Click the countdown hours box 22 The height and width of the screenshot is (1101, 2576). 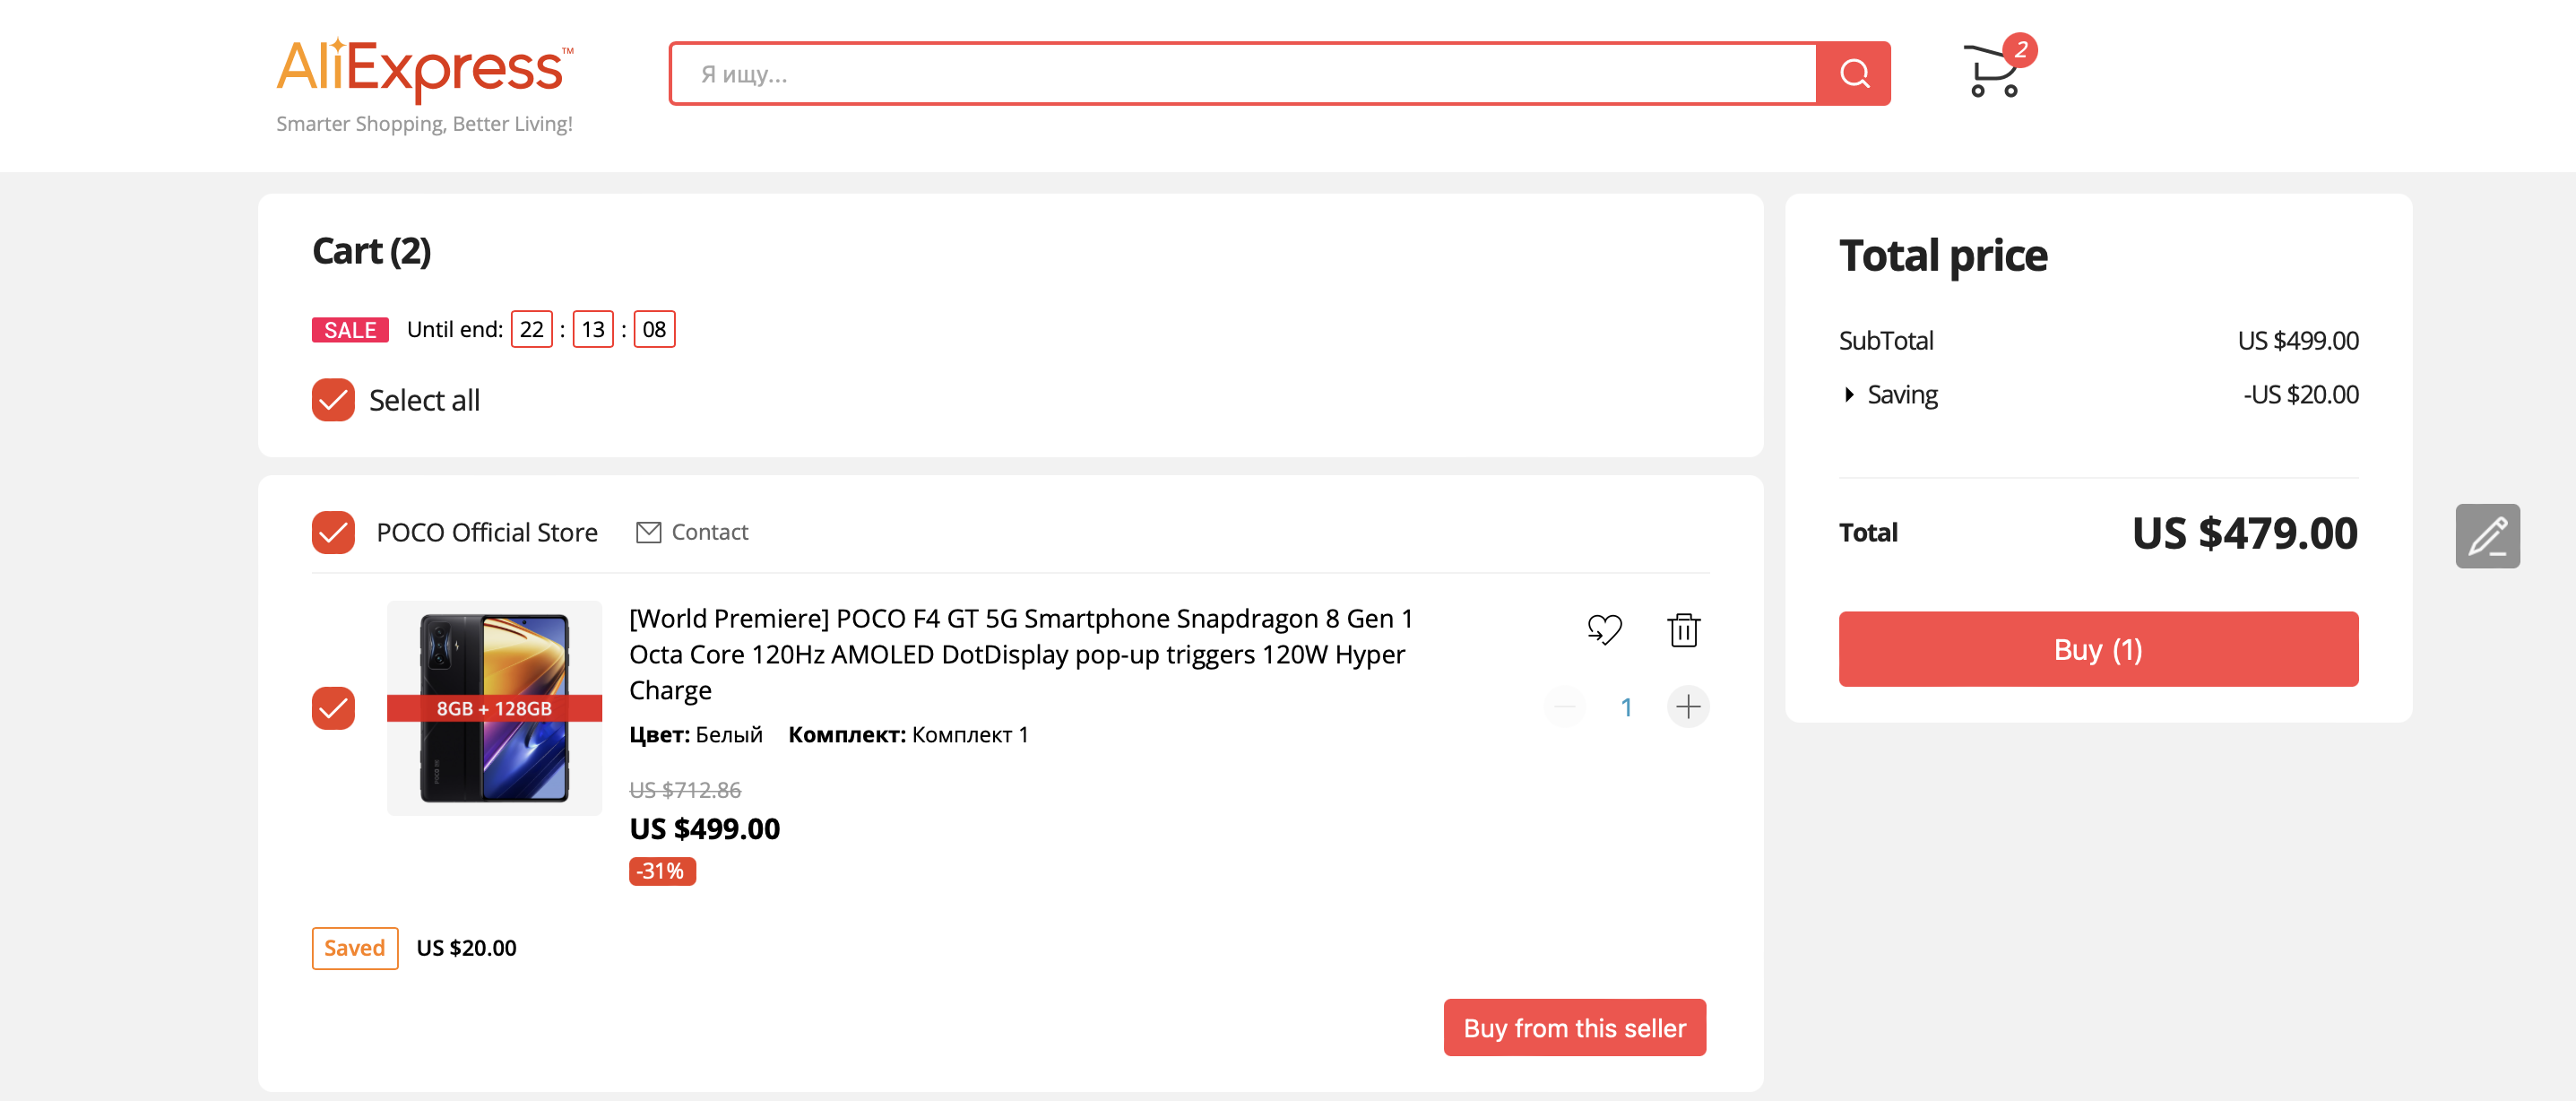click(x=531, y=329)
